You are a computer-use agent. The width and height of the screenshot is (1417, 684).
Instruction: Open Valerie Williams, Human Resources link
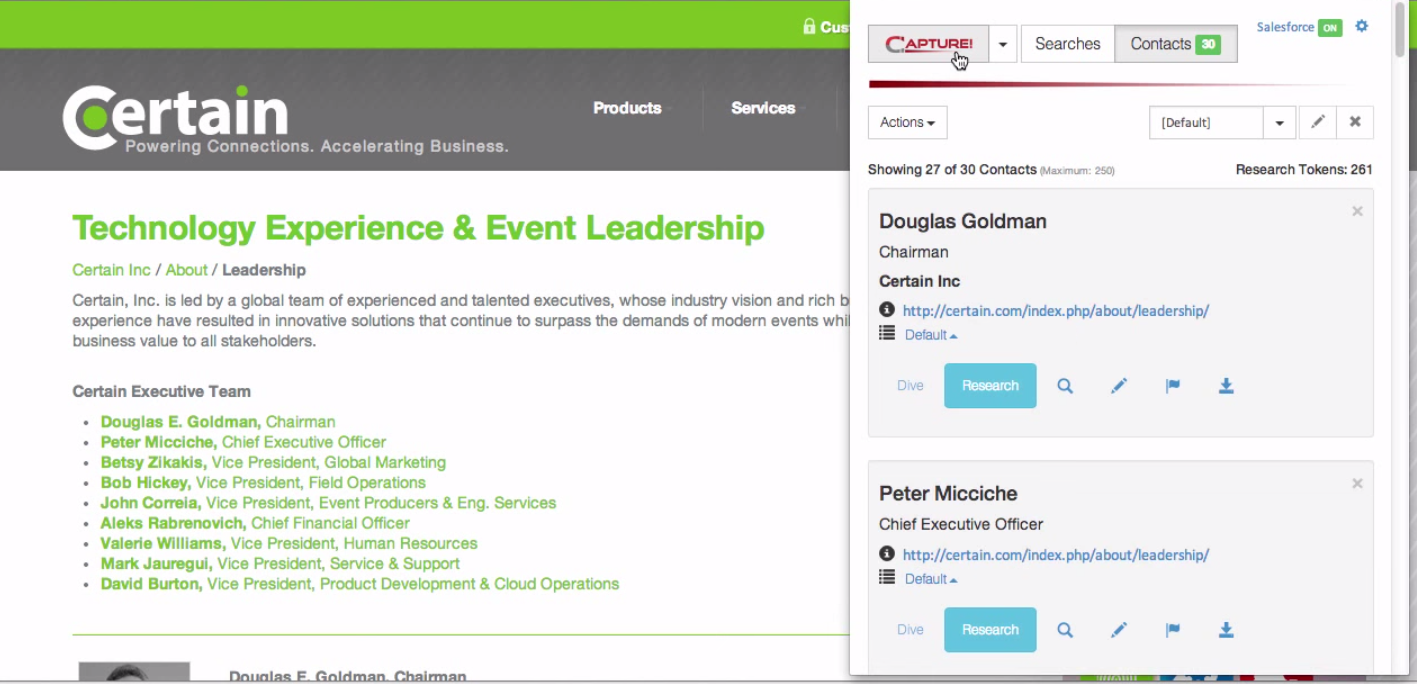289,544
